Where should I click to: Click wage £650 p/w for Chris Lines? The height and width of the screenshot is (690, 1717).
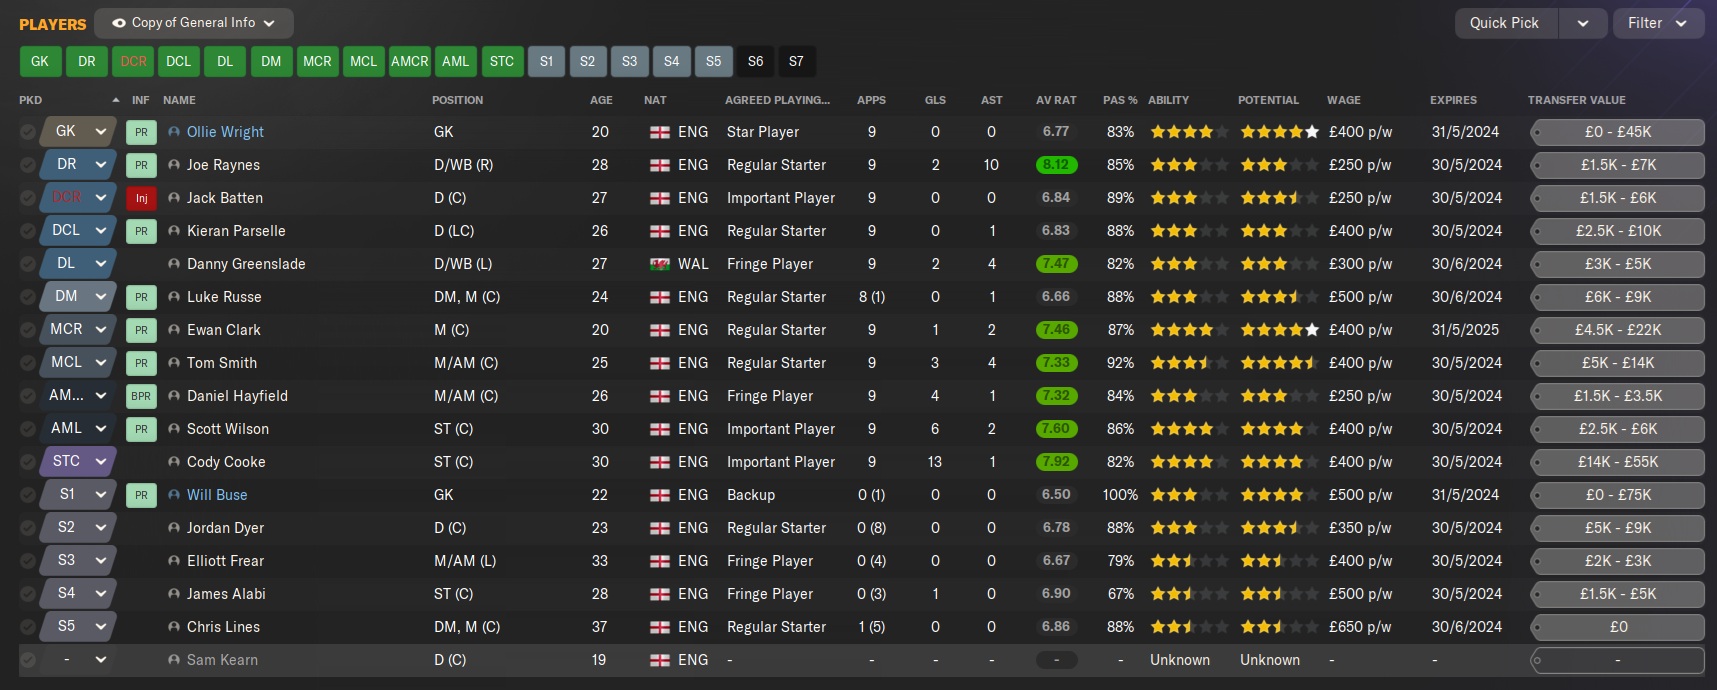pyautogui.click(x=1360, y=627)
